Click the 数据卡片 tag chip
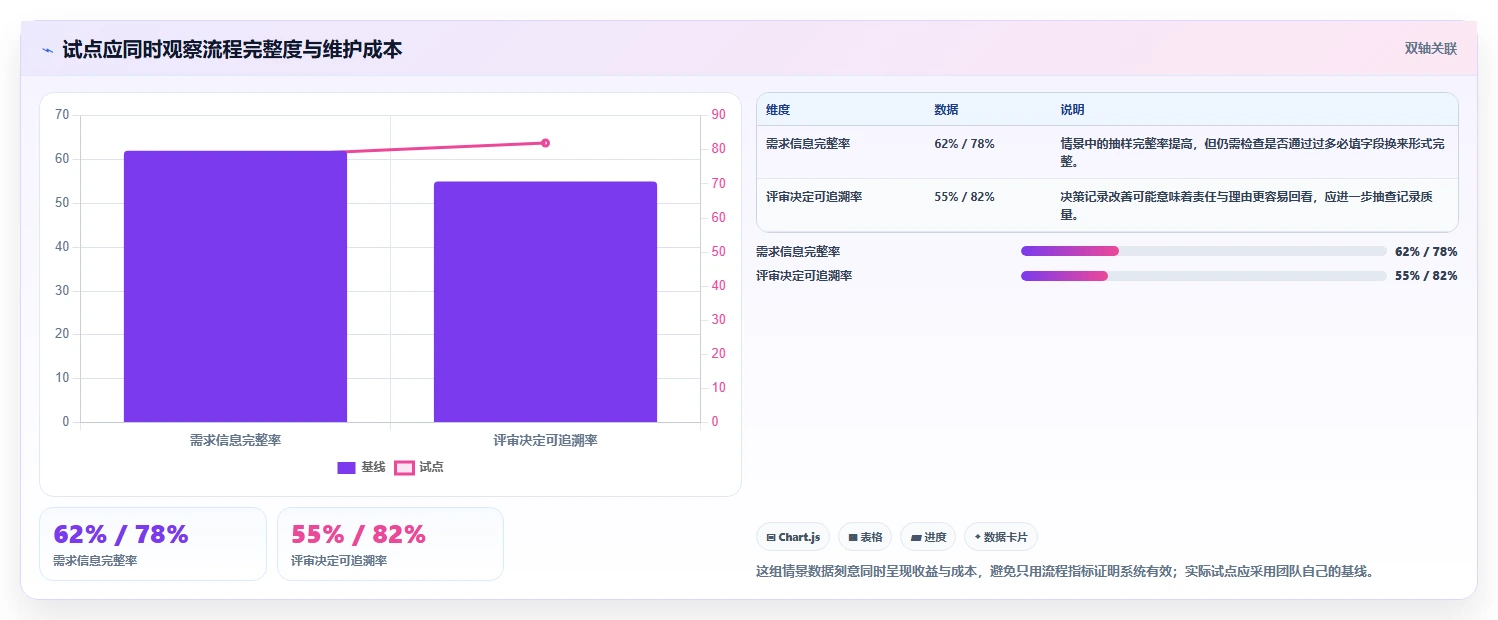Screen dimensions: 1498x620 click(x=1001, y=537)
